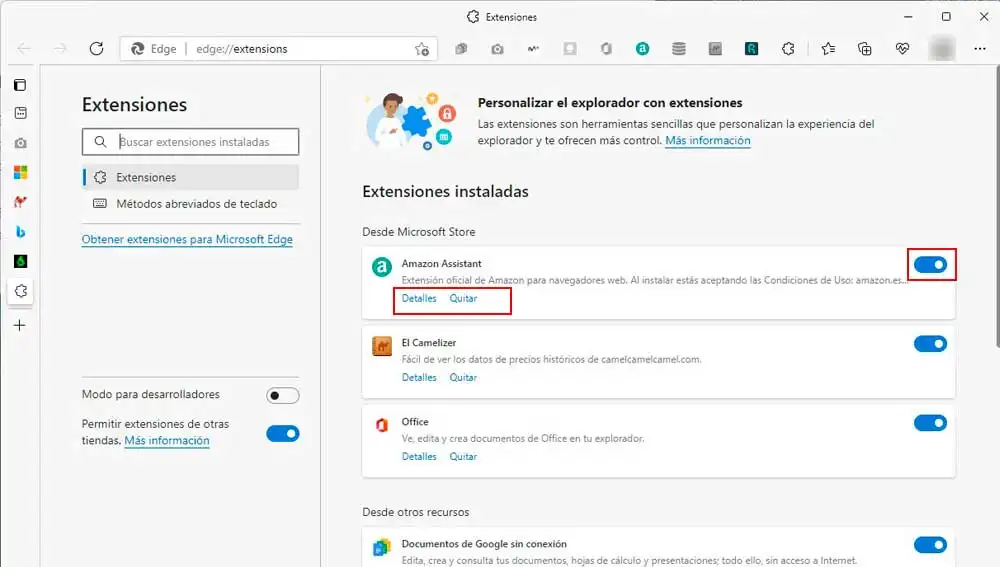
Task: Open Detalles for Office extension
Action: point(419,456)
